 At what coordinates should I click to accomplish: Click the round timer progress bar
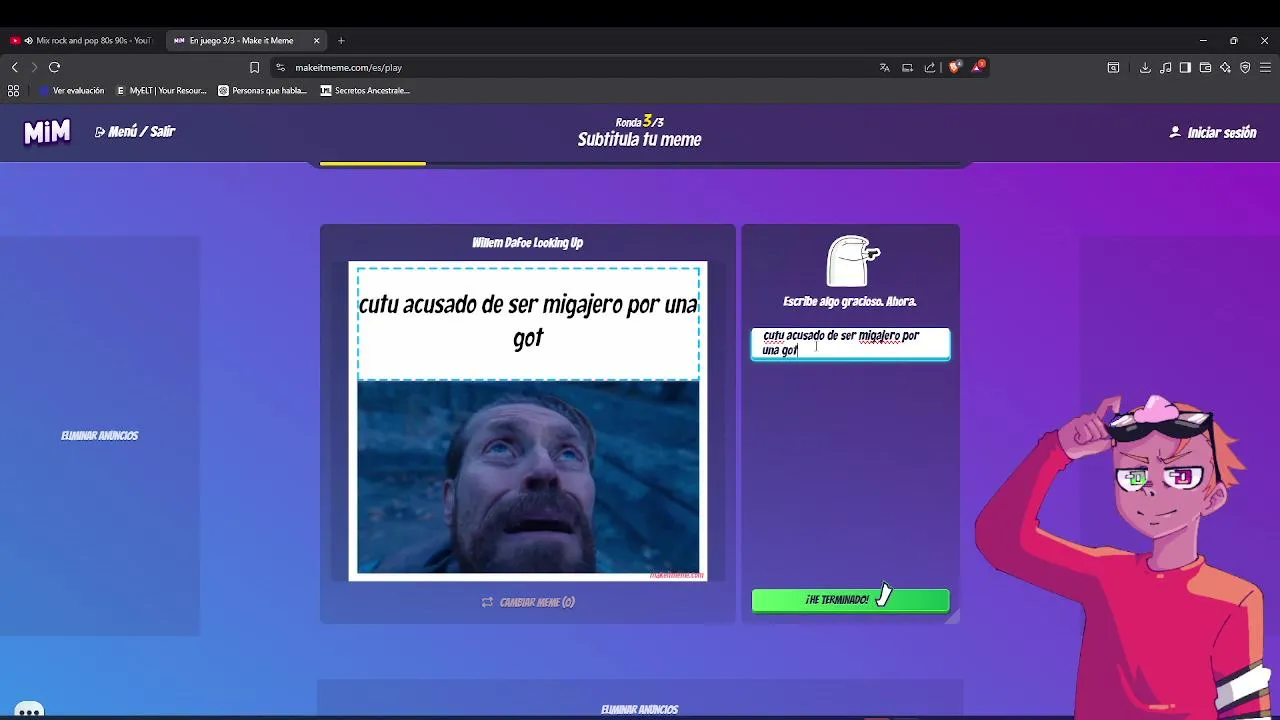(x=640, y=163)
